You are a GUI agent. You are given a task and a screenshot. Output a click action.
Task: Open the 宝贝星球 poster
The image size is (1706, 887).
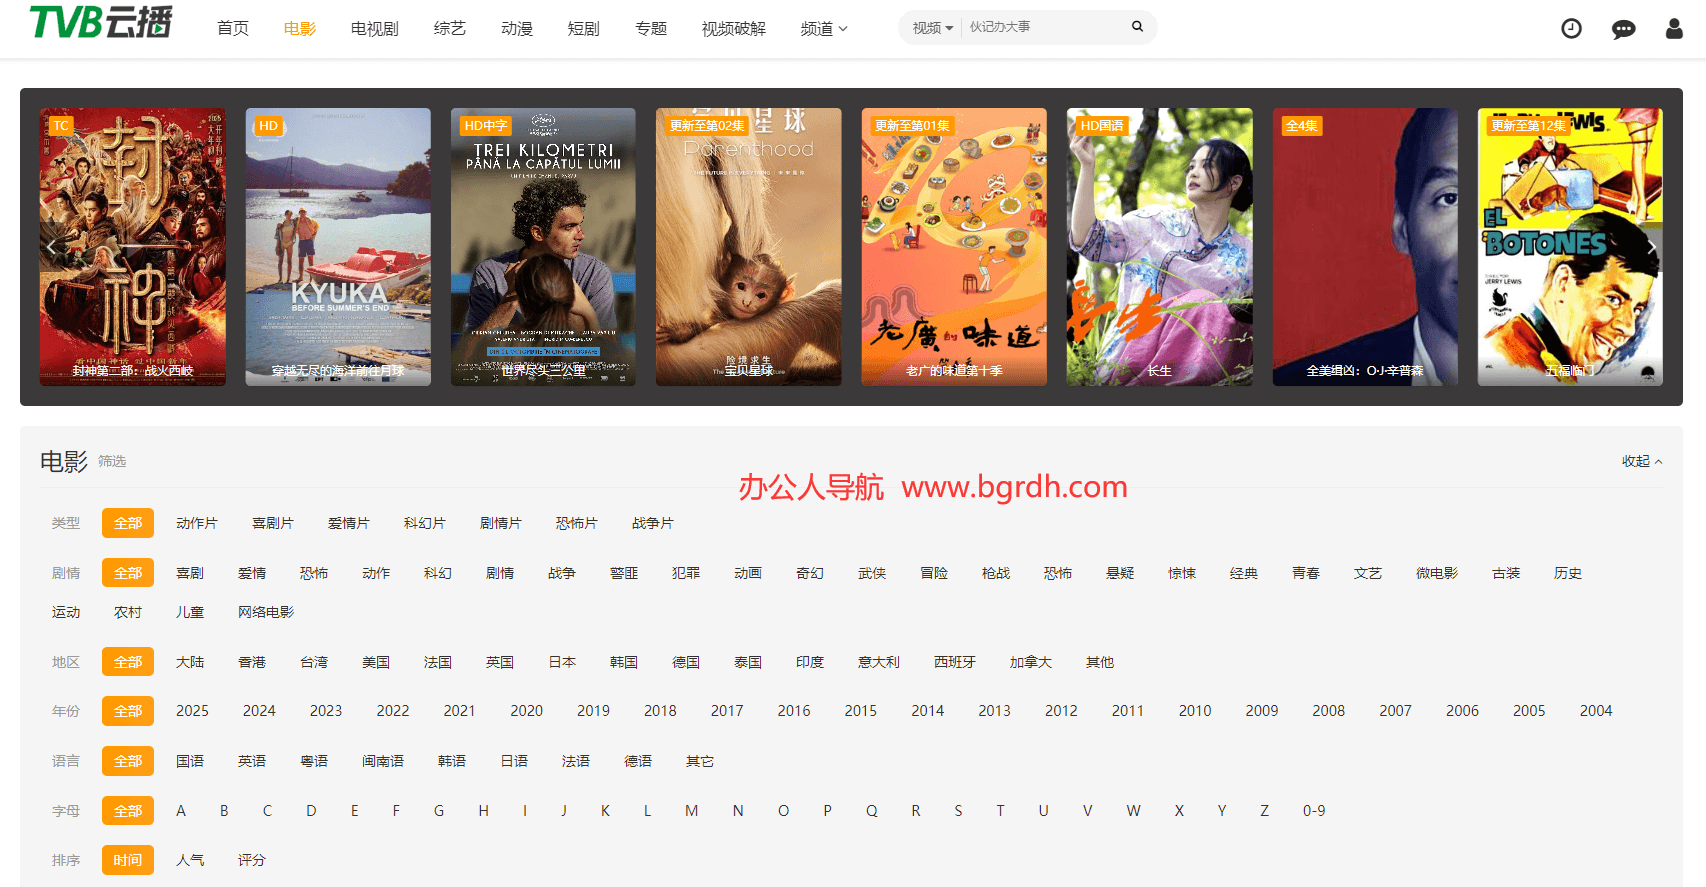pos(749,247)
